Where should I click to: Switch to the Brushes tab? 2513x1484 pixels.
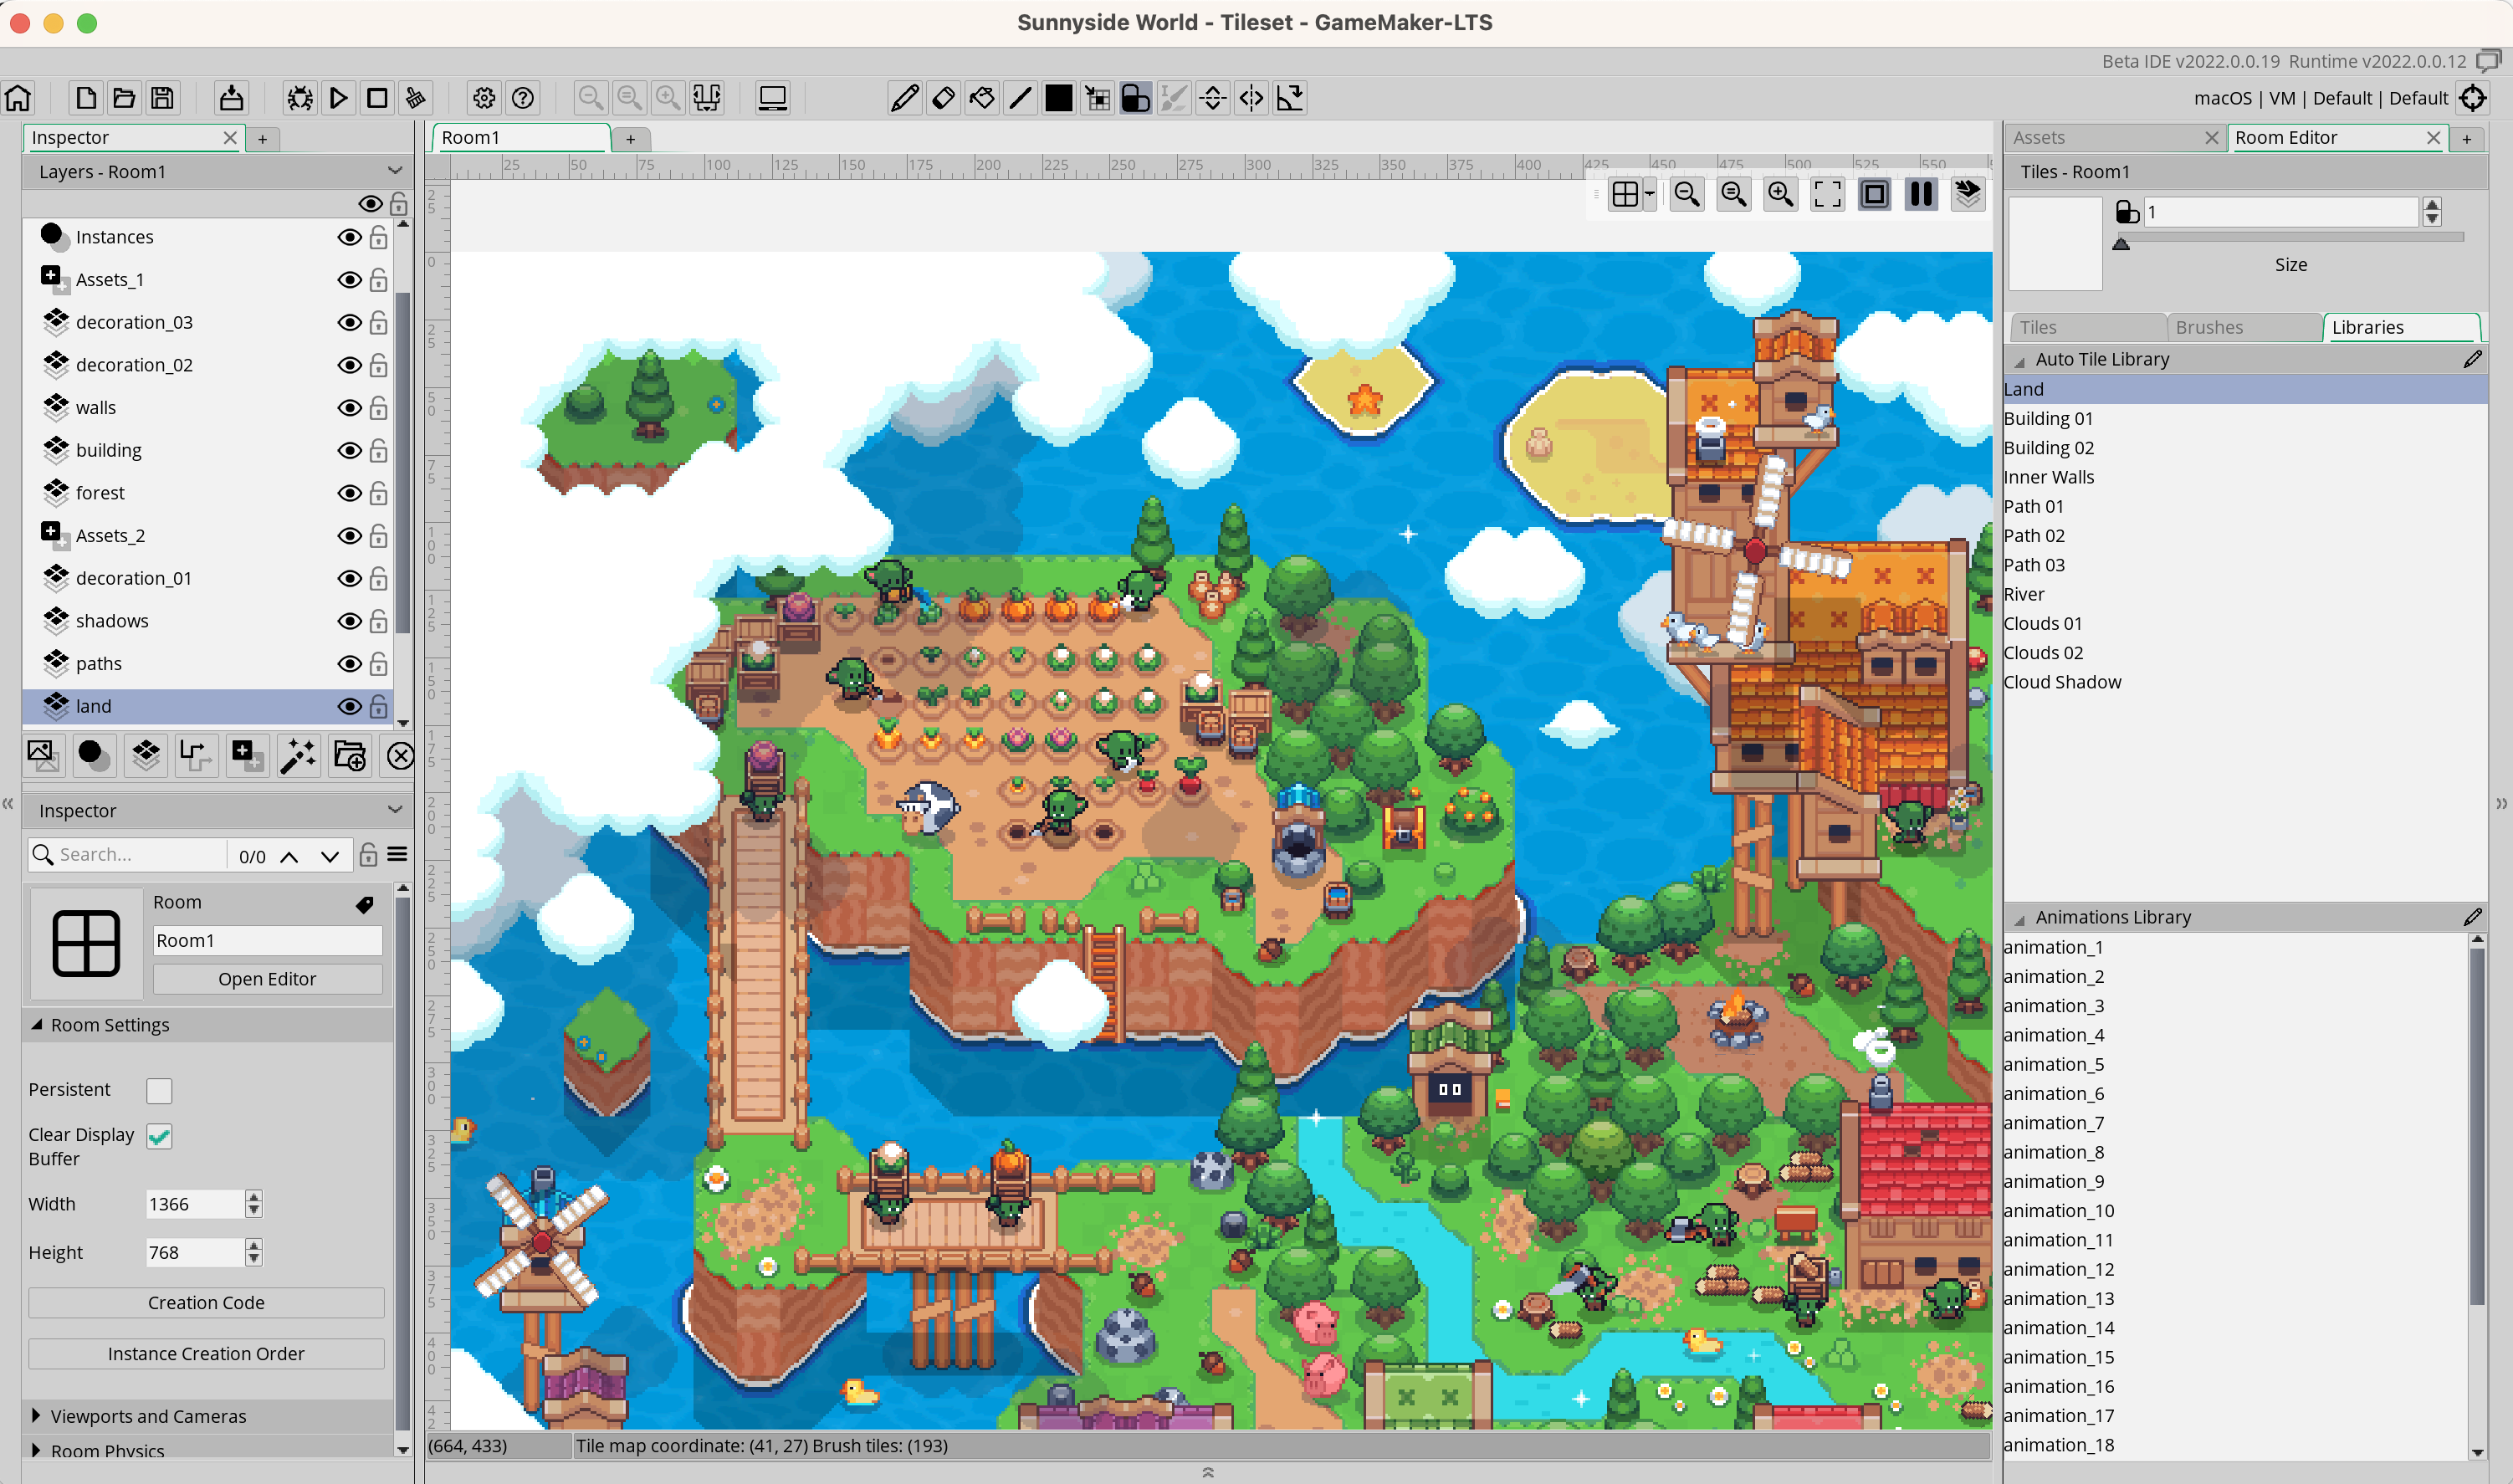pos(2244,327)
